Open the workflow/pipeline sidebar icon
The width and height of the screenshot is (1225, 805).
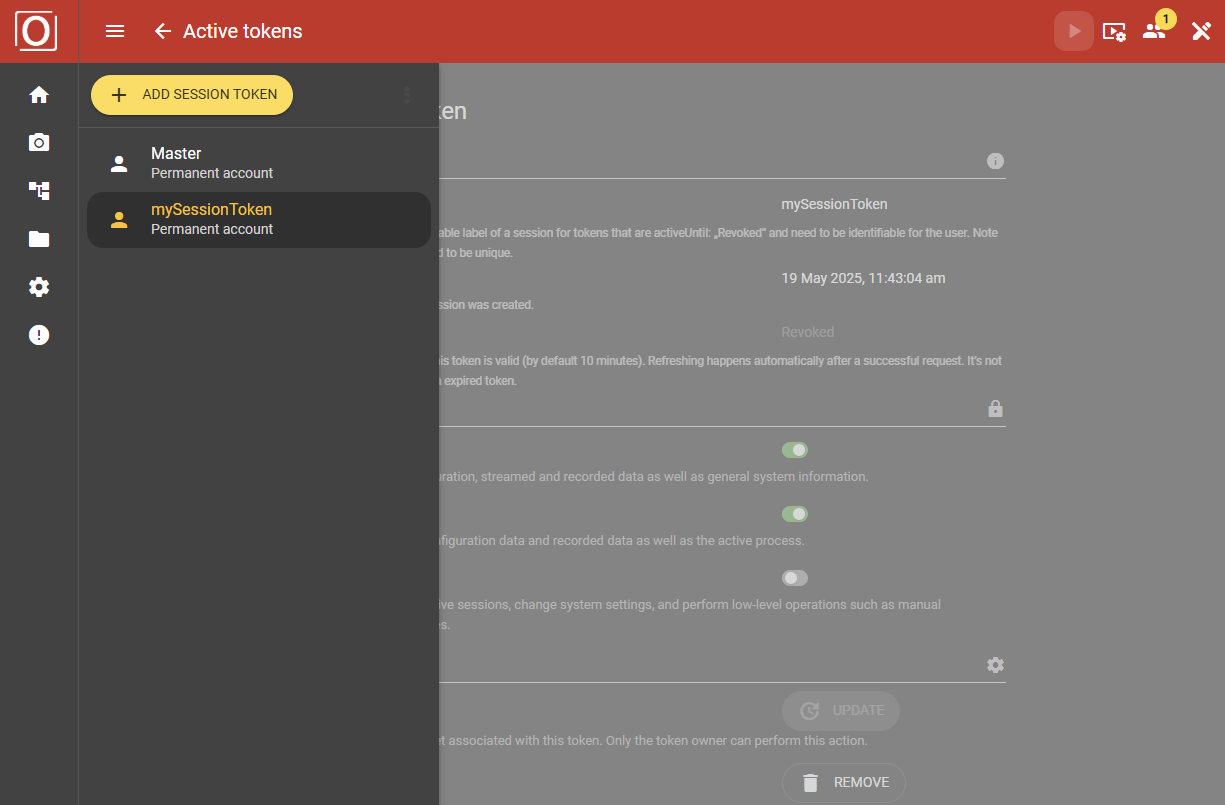point(38,190)
